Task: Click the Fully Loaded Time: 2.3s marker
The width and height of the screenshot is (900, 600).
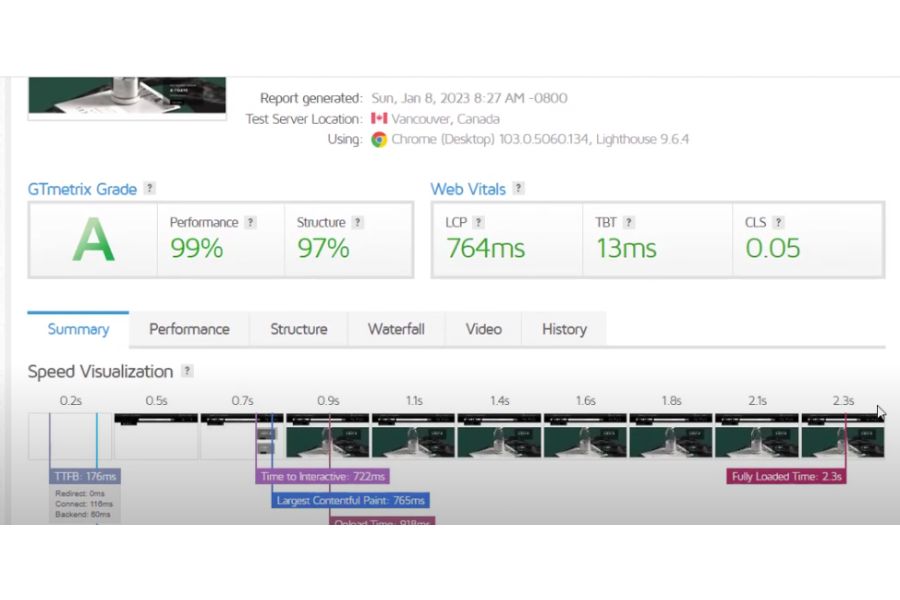Action: click(x=787, y=477)
